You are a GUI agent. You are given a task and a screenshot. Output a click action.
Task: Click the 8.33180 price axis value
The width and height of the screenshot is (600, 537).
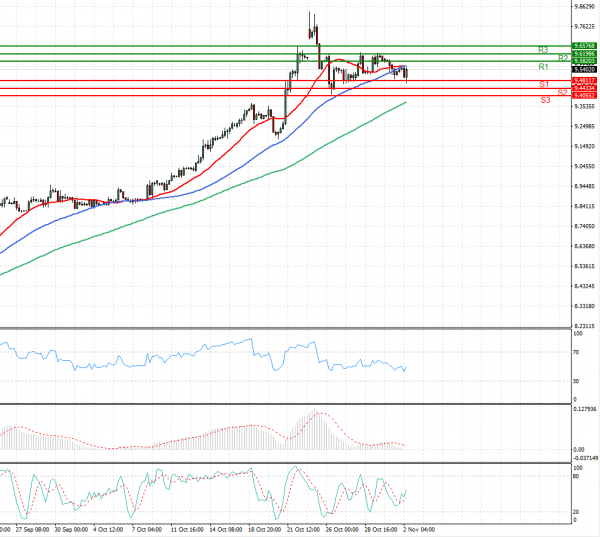[x=584, y=306]
